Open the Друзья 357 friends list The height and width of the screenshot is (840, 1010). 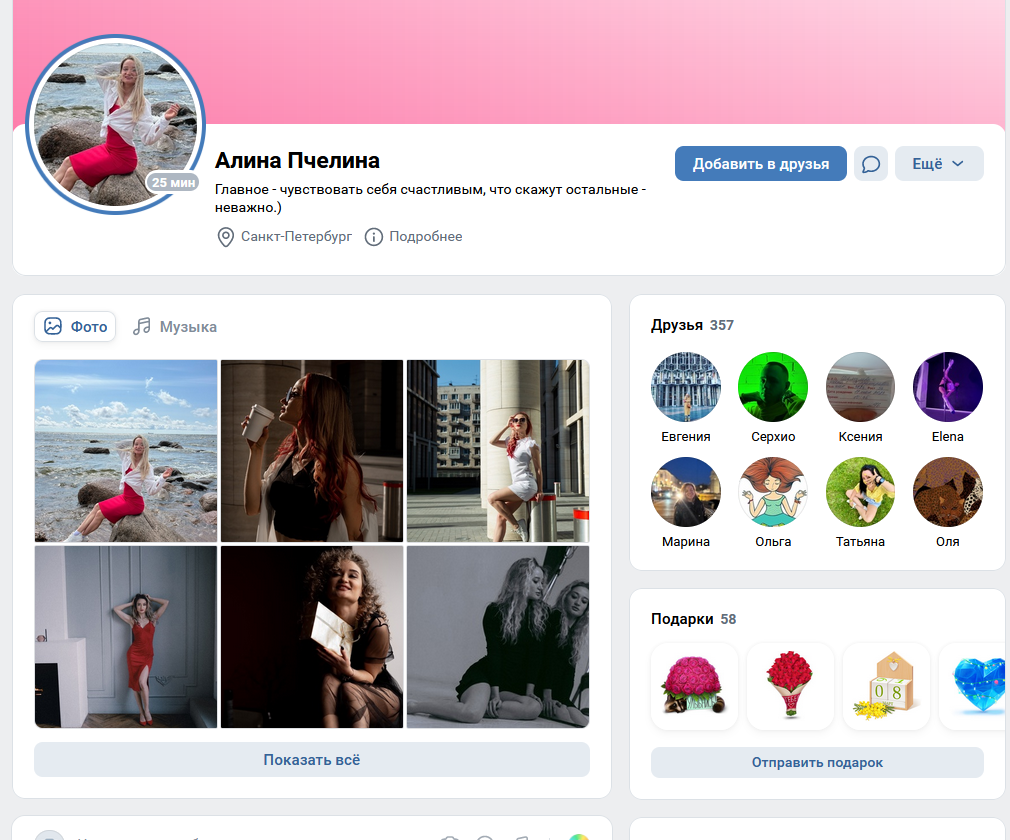point(692,325)
